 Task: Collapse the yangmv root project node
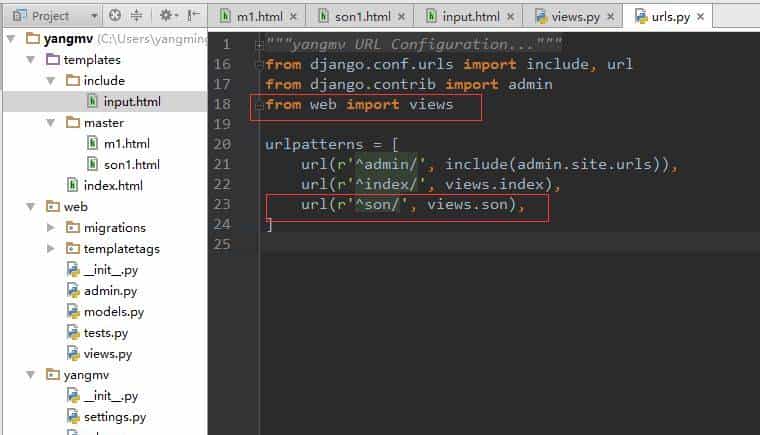(x=11, y=38)
